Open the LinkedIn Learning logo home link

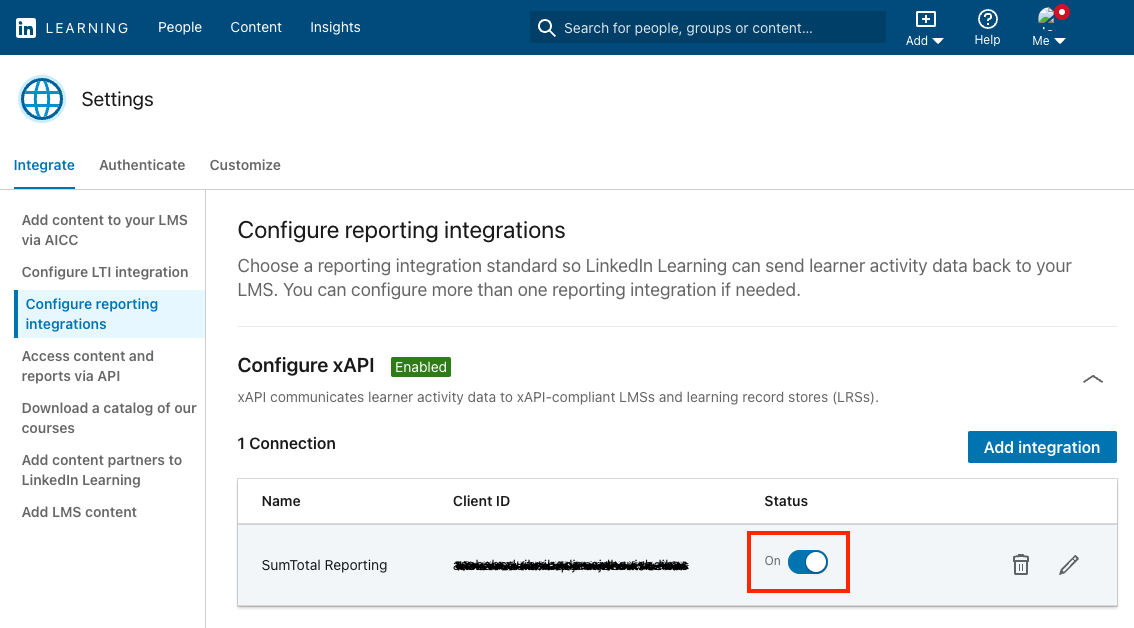(x=72, y=27)
